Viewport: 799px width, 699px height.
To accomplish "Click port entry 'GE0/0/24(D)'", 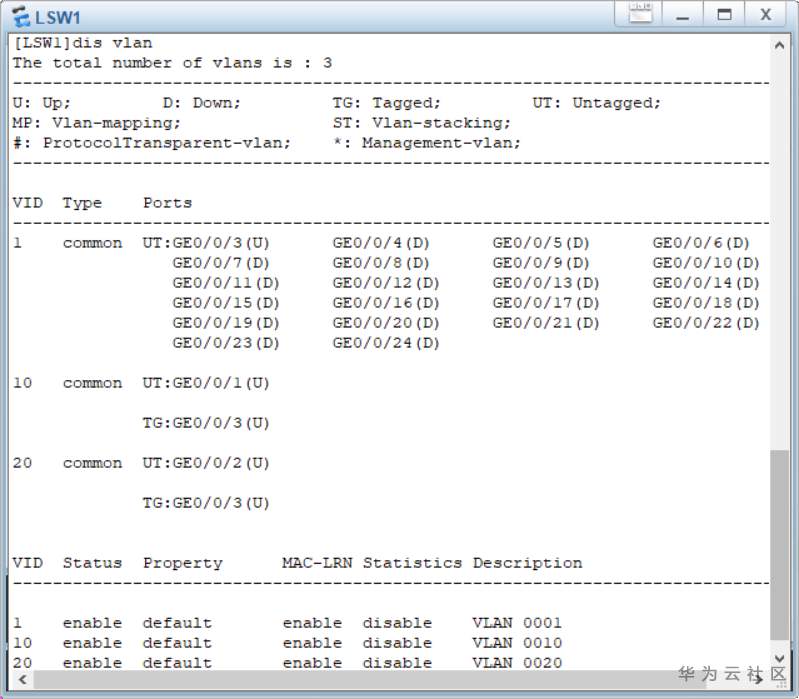I will 386,343.
